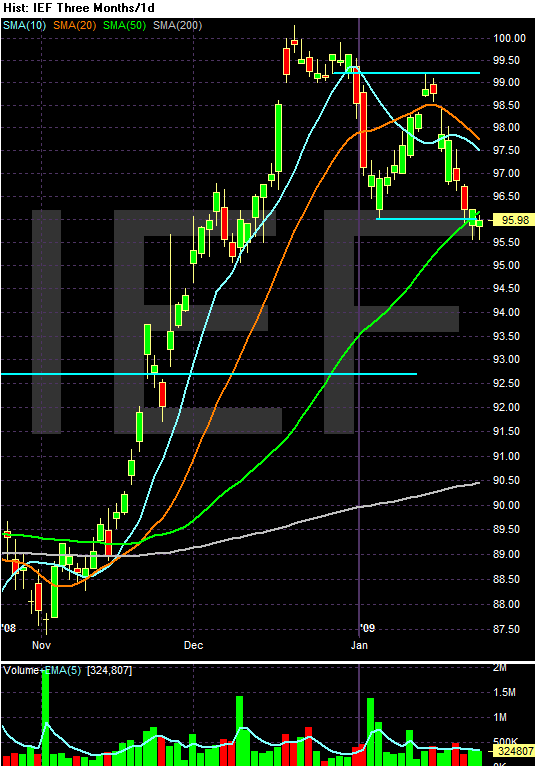Click the Dec date label on axis
Screen dimensions: 536x769
click(193, 645)
